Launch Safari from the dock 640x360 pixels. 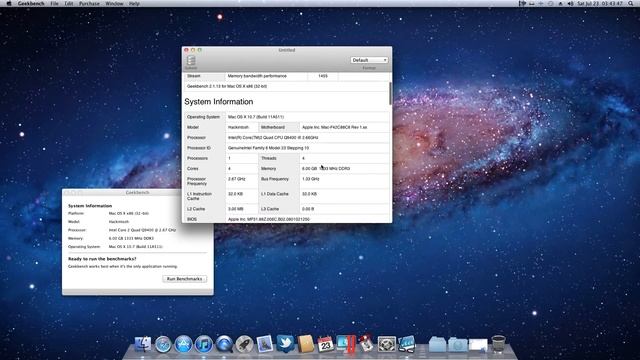click(x=163, y=344)
